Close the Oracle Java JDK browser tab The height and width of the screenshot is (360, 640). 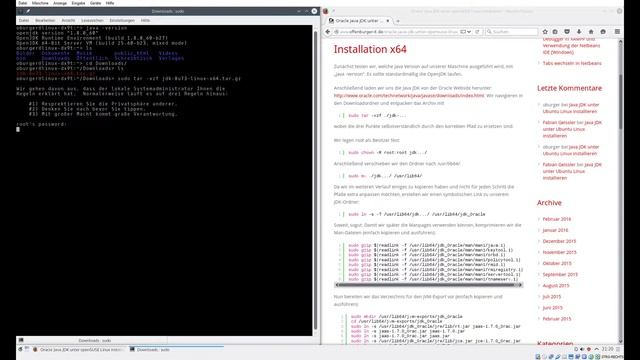point(388,20)
